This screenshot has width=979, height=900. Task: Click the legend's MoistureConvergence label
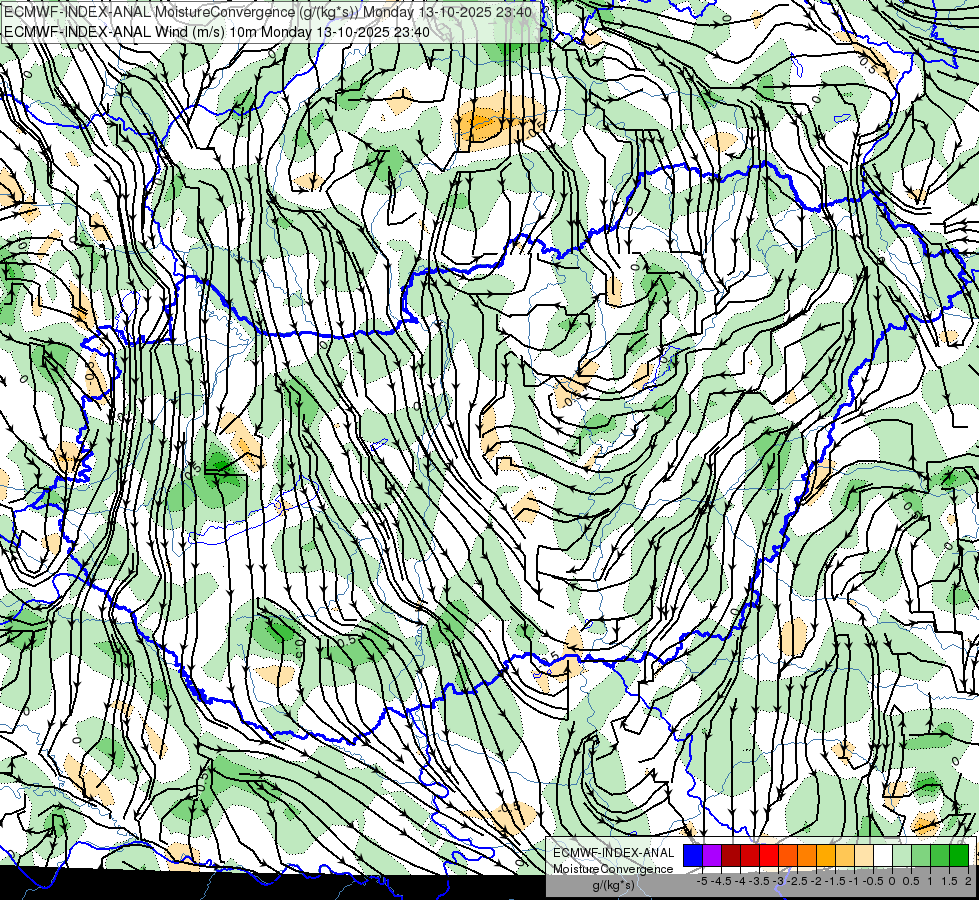pos(613,869)
